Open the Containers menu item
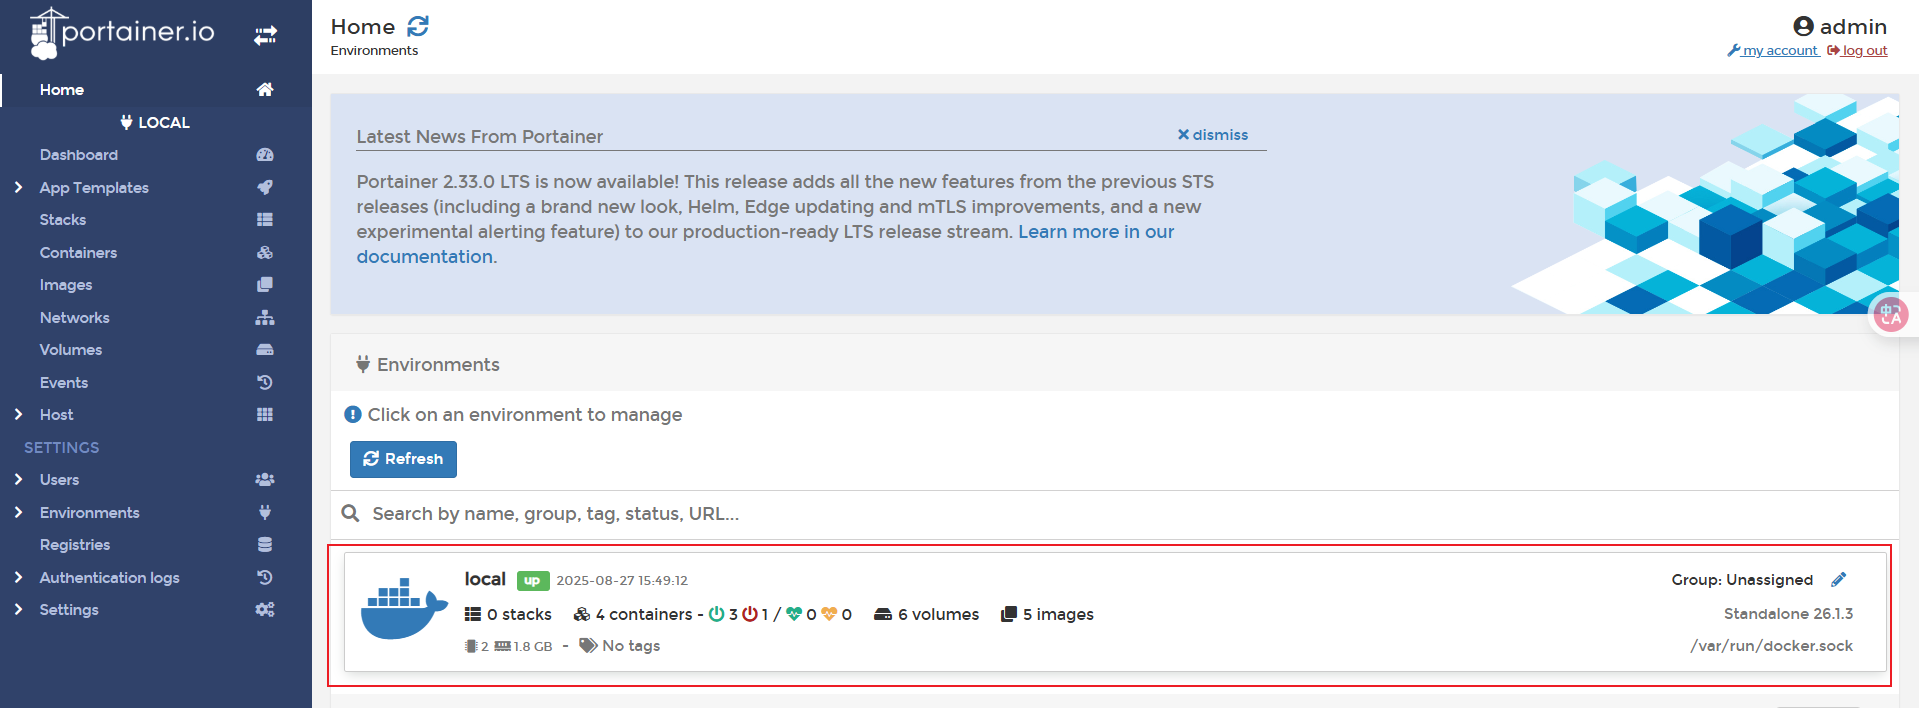Image resolution: width=1919 pixels, height=708 pixels. [78, 253]
